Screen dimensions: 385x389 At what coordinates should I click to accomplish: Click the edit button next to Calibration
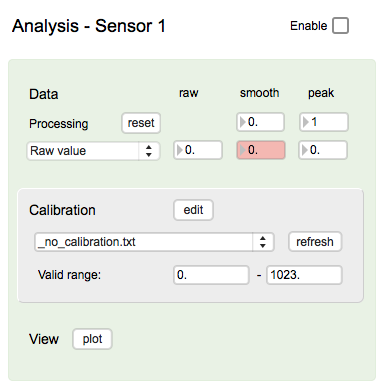click(193, 210)
